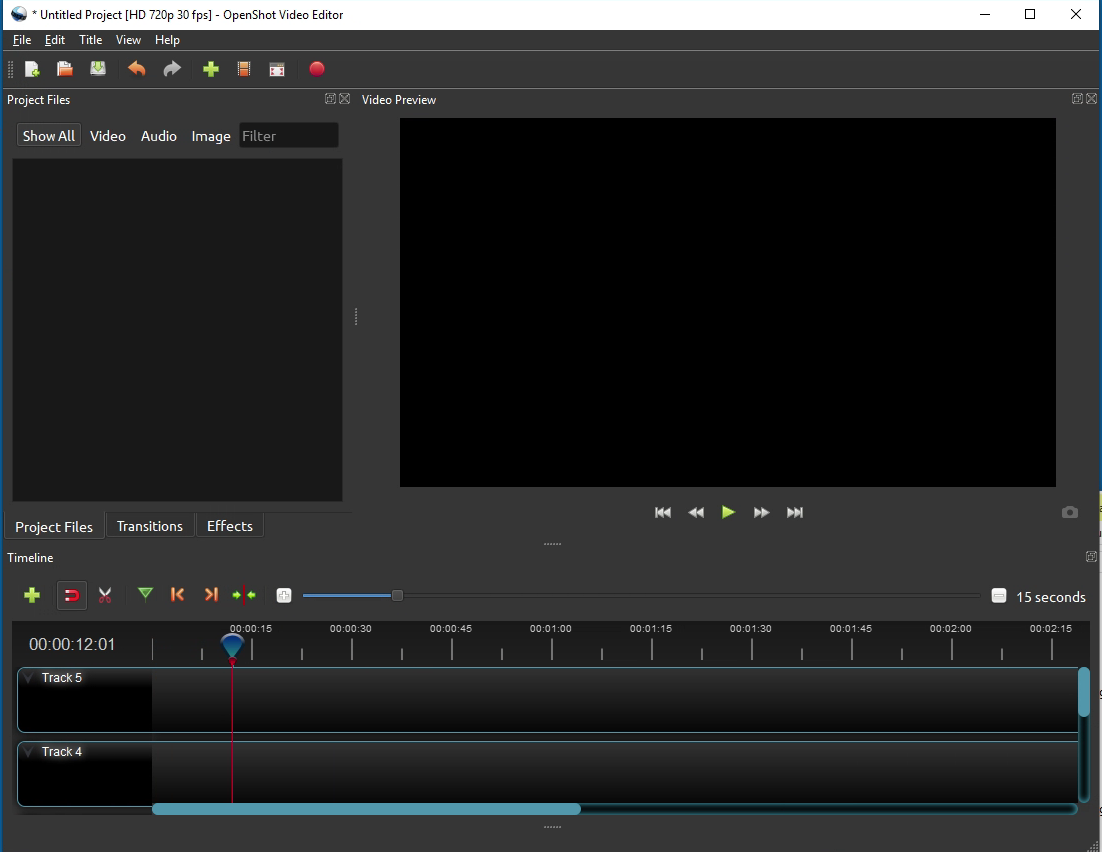Toggle the timeline snapping magnet

pos(72,595)
